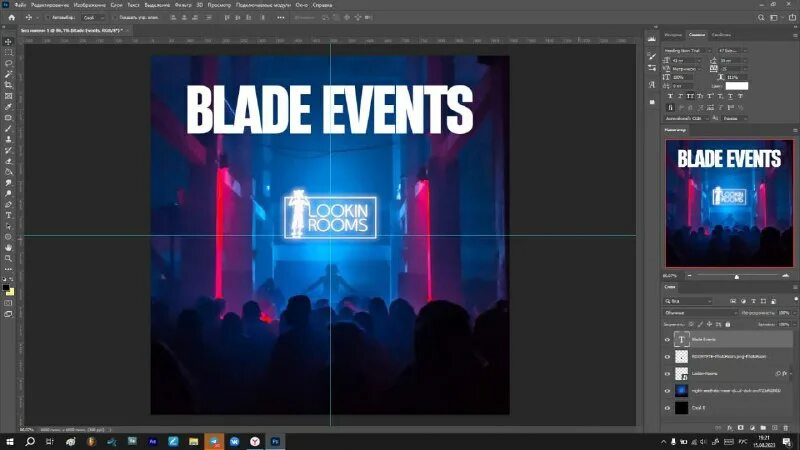Select the Horizontal Type tool
The width and height of the screenshot is (800, 450).
tap(8, 215)
